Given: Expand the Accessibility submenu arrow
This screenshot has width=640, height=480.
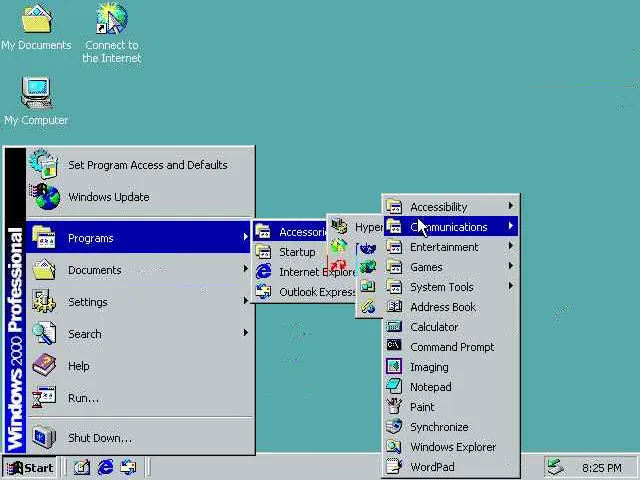Looking at the screenshot, I should coord(511,206).
